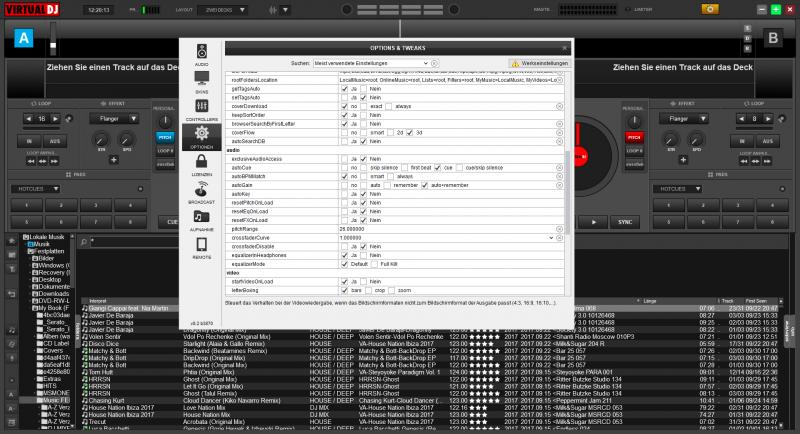Select the Optionen gear page
The height and width of the screenshot is (434, 800).
[x=202, y=137]
